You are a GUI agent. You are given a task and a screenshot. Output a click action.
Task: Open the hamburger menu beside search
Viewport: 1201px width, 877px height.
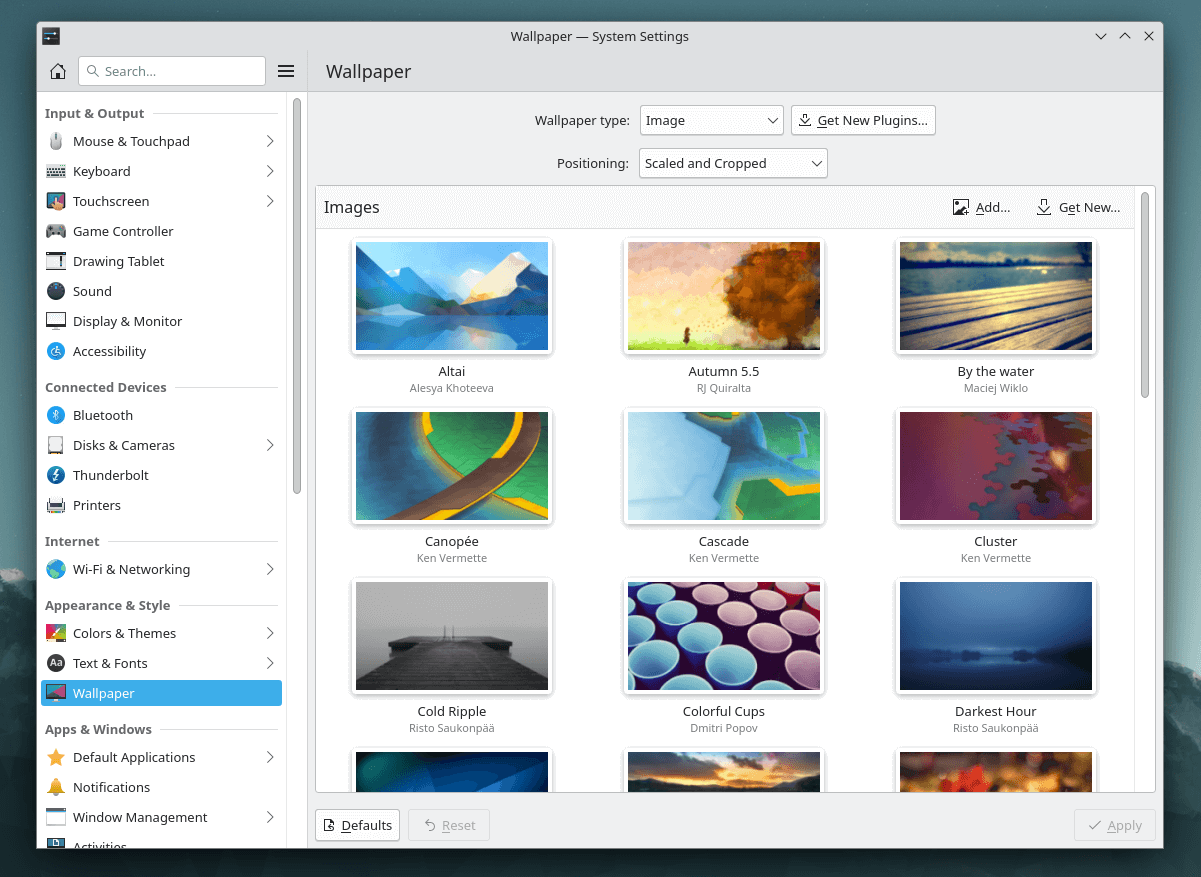(286, 71)
